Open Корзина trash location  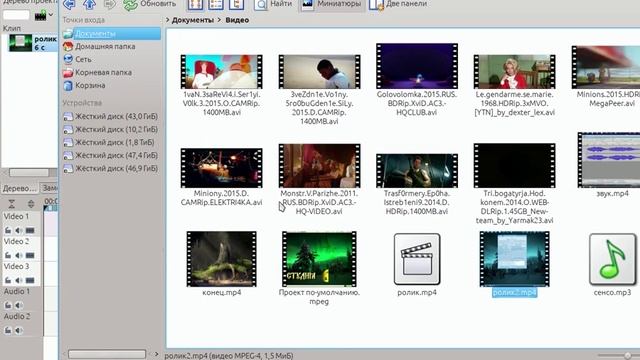click(x=84, y=86)
